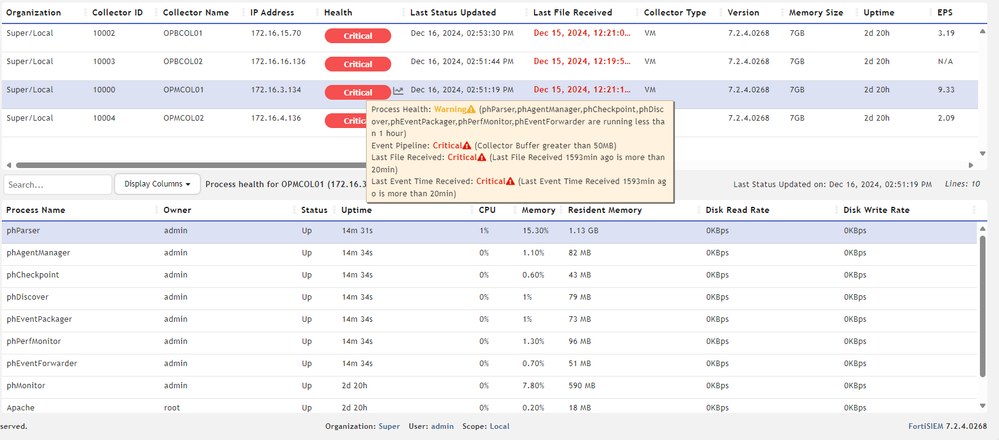Sort by Last File Received header
Viewport: 999px width, 440px height.
573,13
